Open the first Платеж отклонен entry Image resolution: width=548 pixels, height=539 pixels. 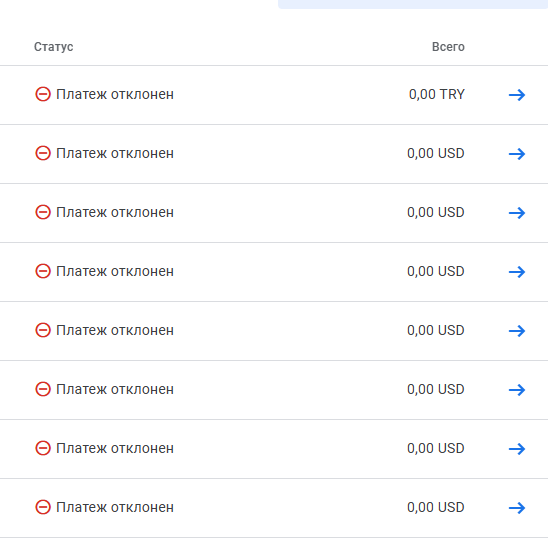(115, 94)
